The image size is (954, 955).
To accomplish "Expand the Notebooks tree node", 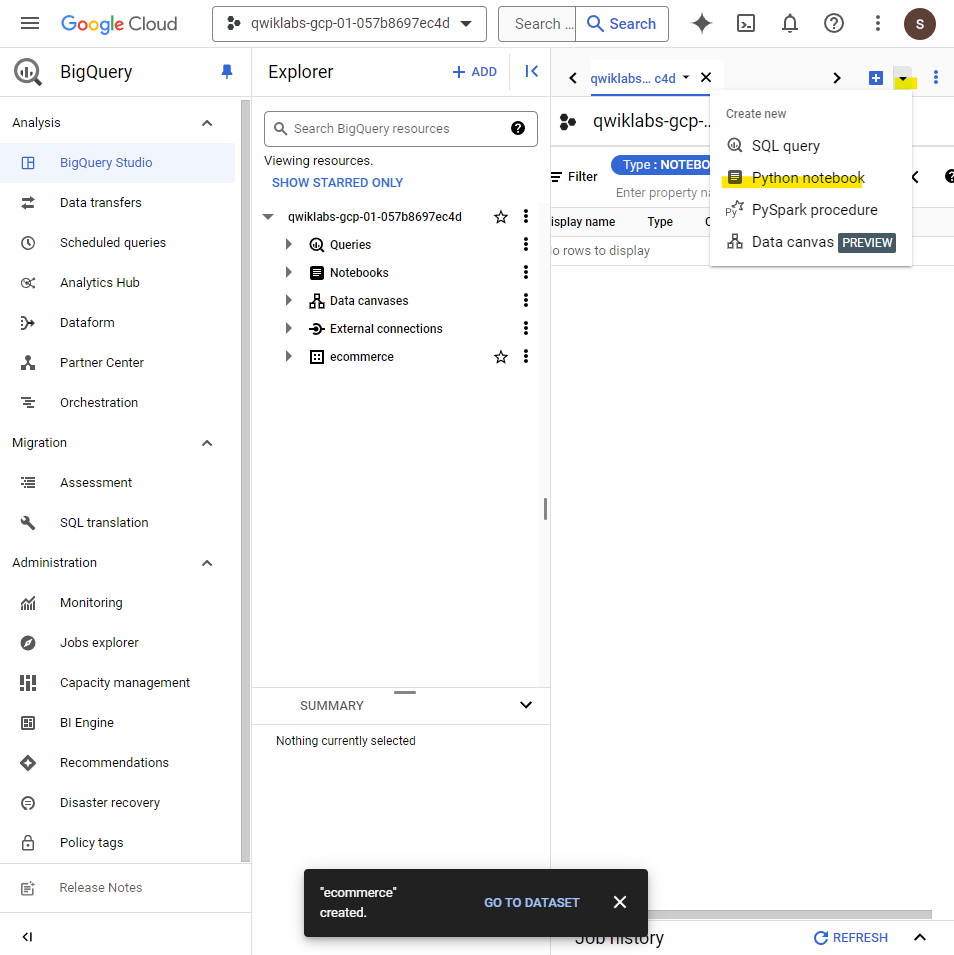I will coord(289,273).
